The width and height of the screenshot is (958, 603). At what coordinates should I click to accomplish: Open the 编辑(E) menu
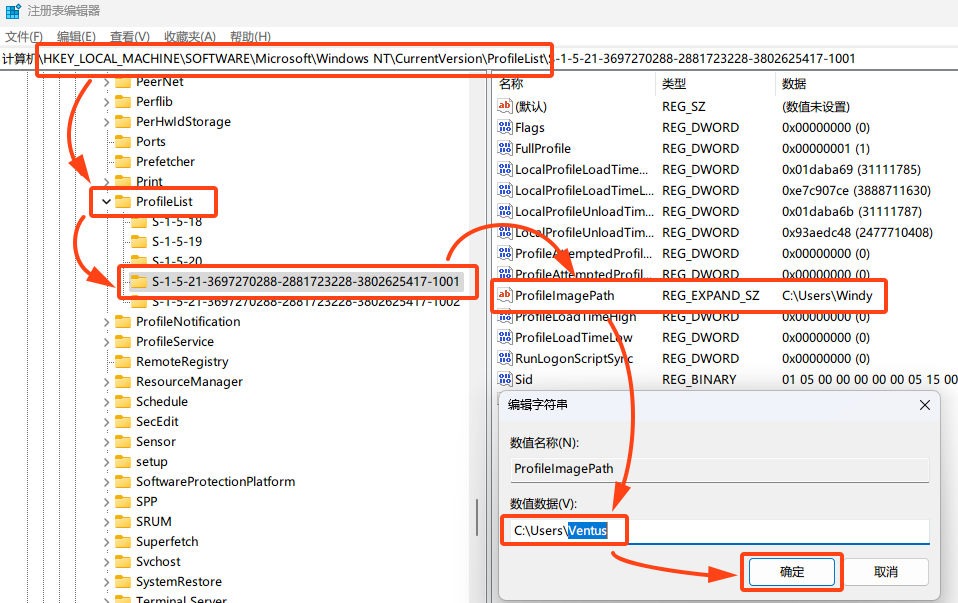(76, 36)
